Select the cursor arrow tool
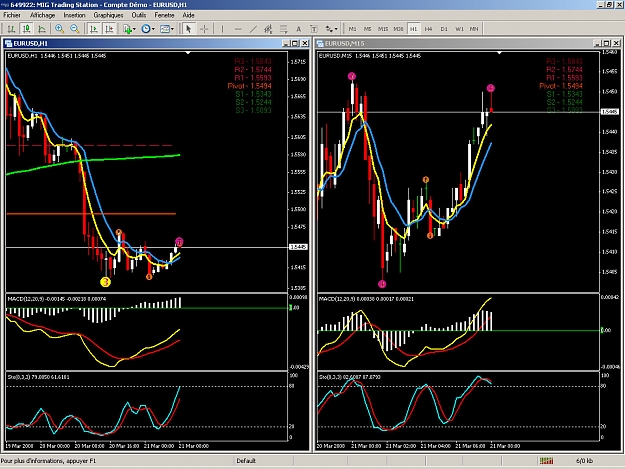Viewport: 625px width, 469px height. [x=189, y=29]
